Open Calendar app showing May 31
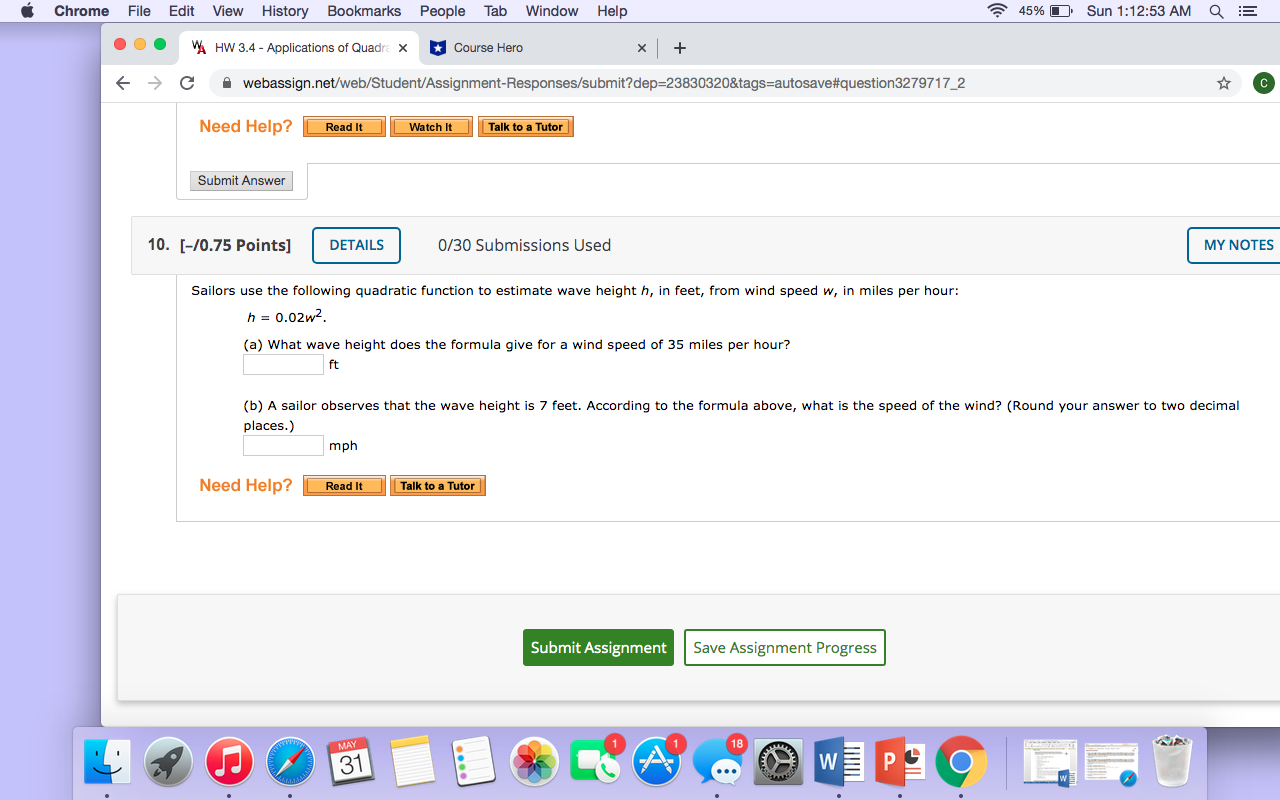The width and height of the screenshot is (1280, 800). (x=351, y=763)
